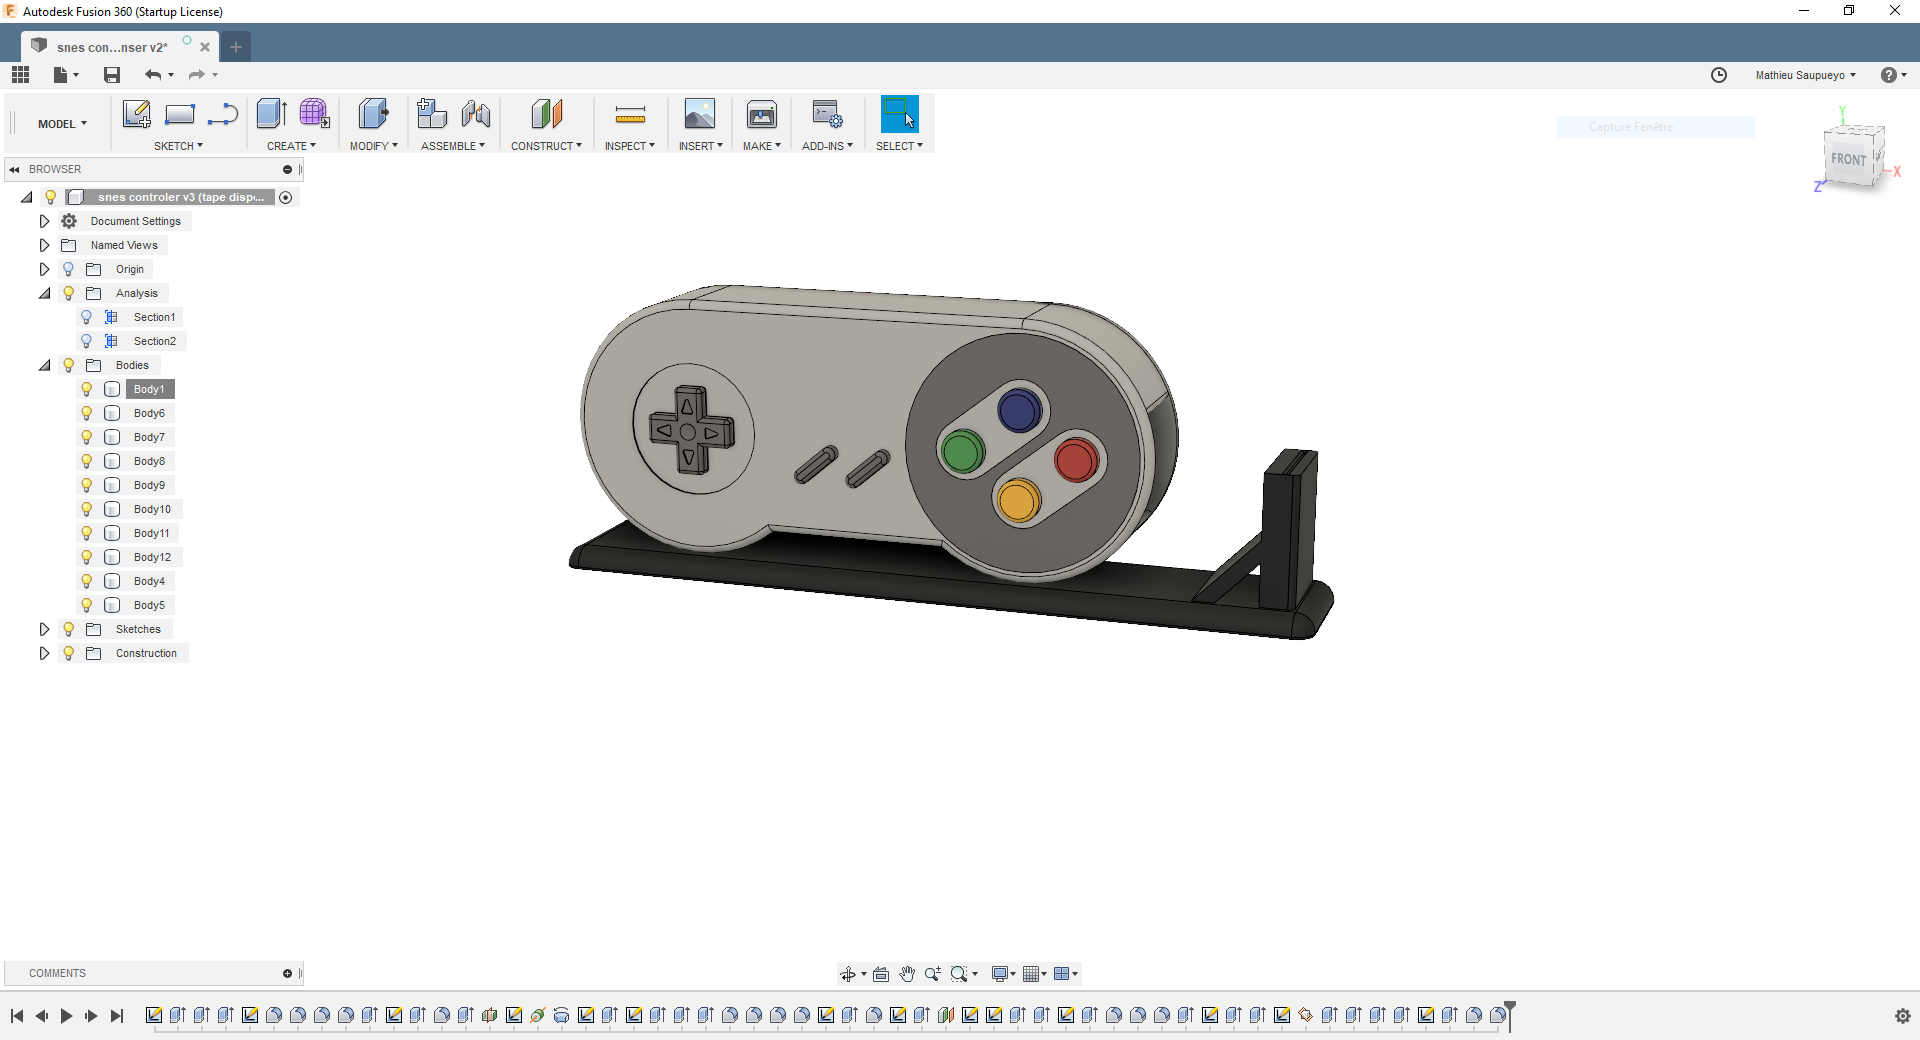The height and width of the screenshot is (1040, 1920).
Task: Jump to timeline end
Action: 117,1016
